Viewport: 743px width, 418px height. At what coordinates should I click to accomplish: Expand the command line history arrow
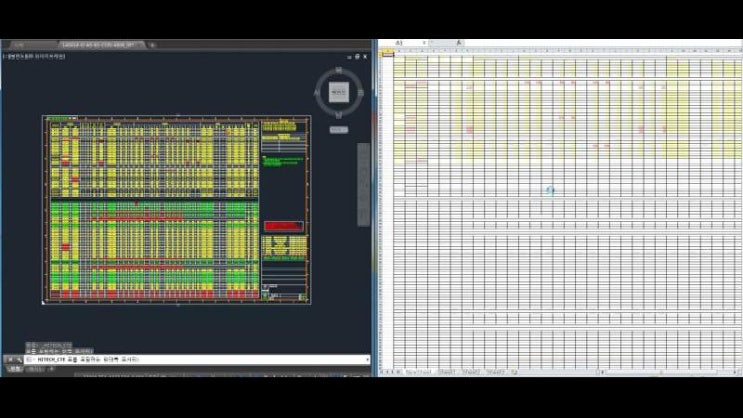click(x=368, y=360)
